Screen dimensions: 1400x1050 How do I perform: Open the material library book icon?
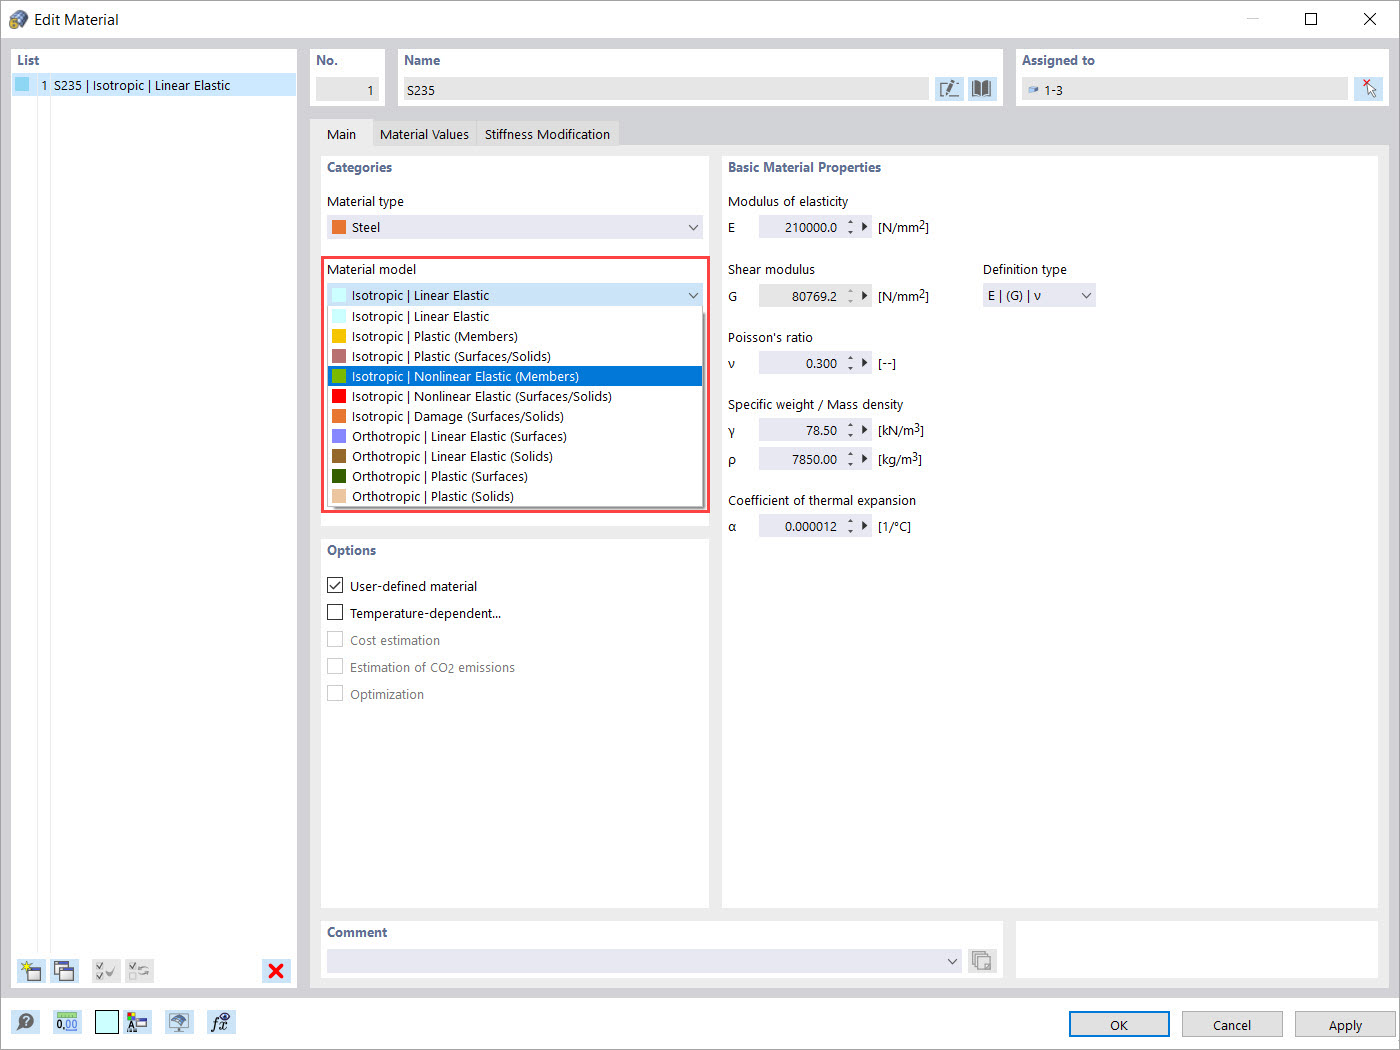point(982,89)
